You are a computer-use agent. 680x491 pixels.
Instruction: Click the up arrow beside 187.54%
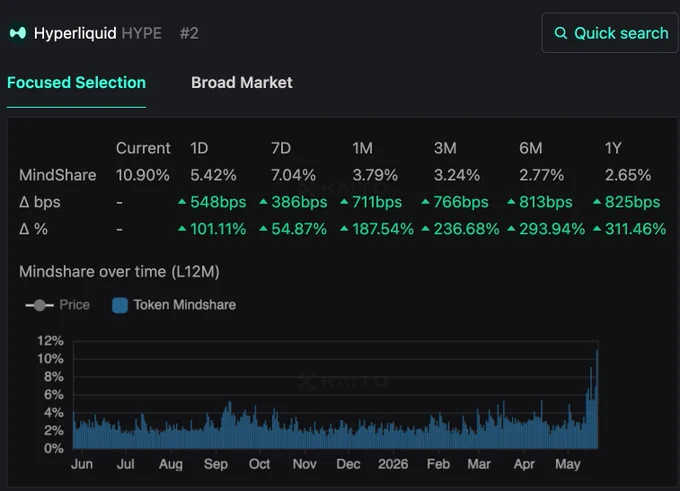[344, 229]
